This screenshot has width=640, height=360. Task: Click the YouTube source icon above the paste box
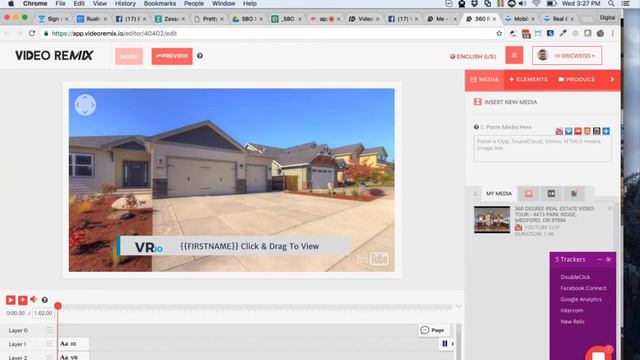coord(559,131)
